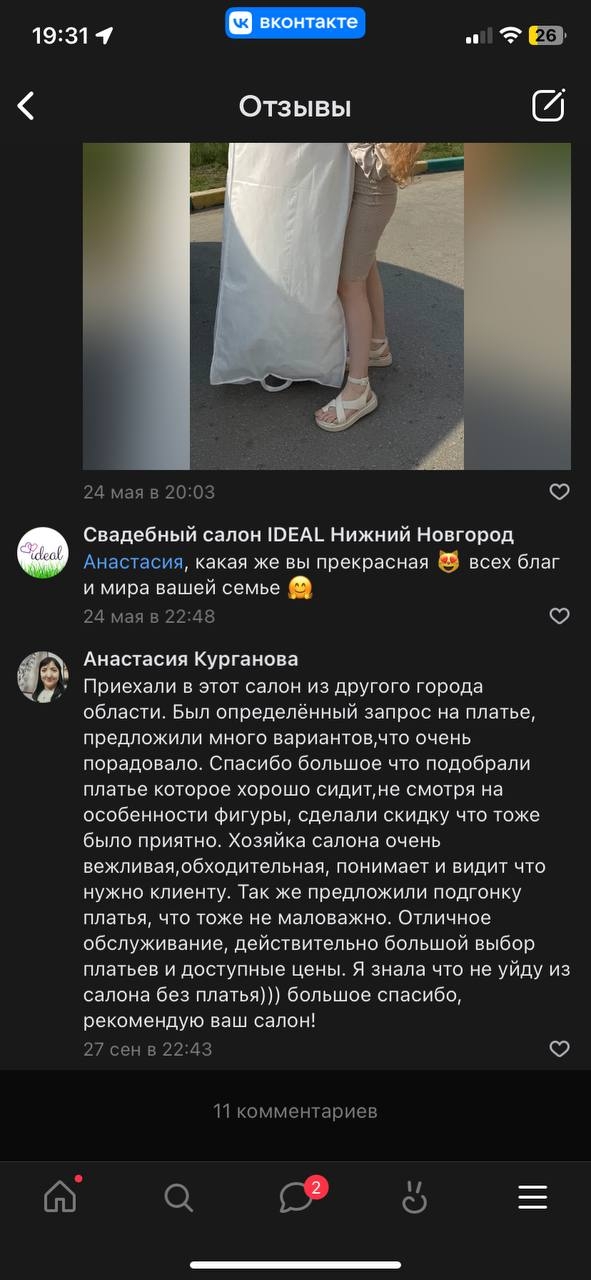
Task: Open the Home tab icon
Action: coord(61,1196)
